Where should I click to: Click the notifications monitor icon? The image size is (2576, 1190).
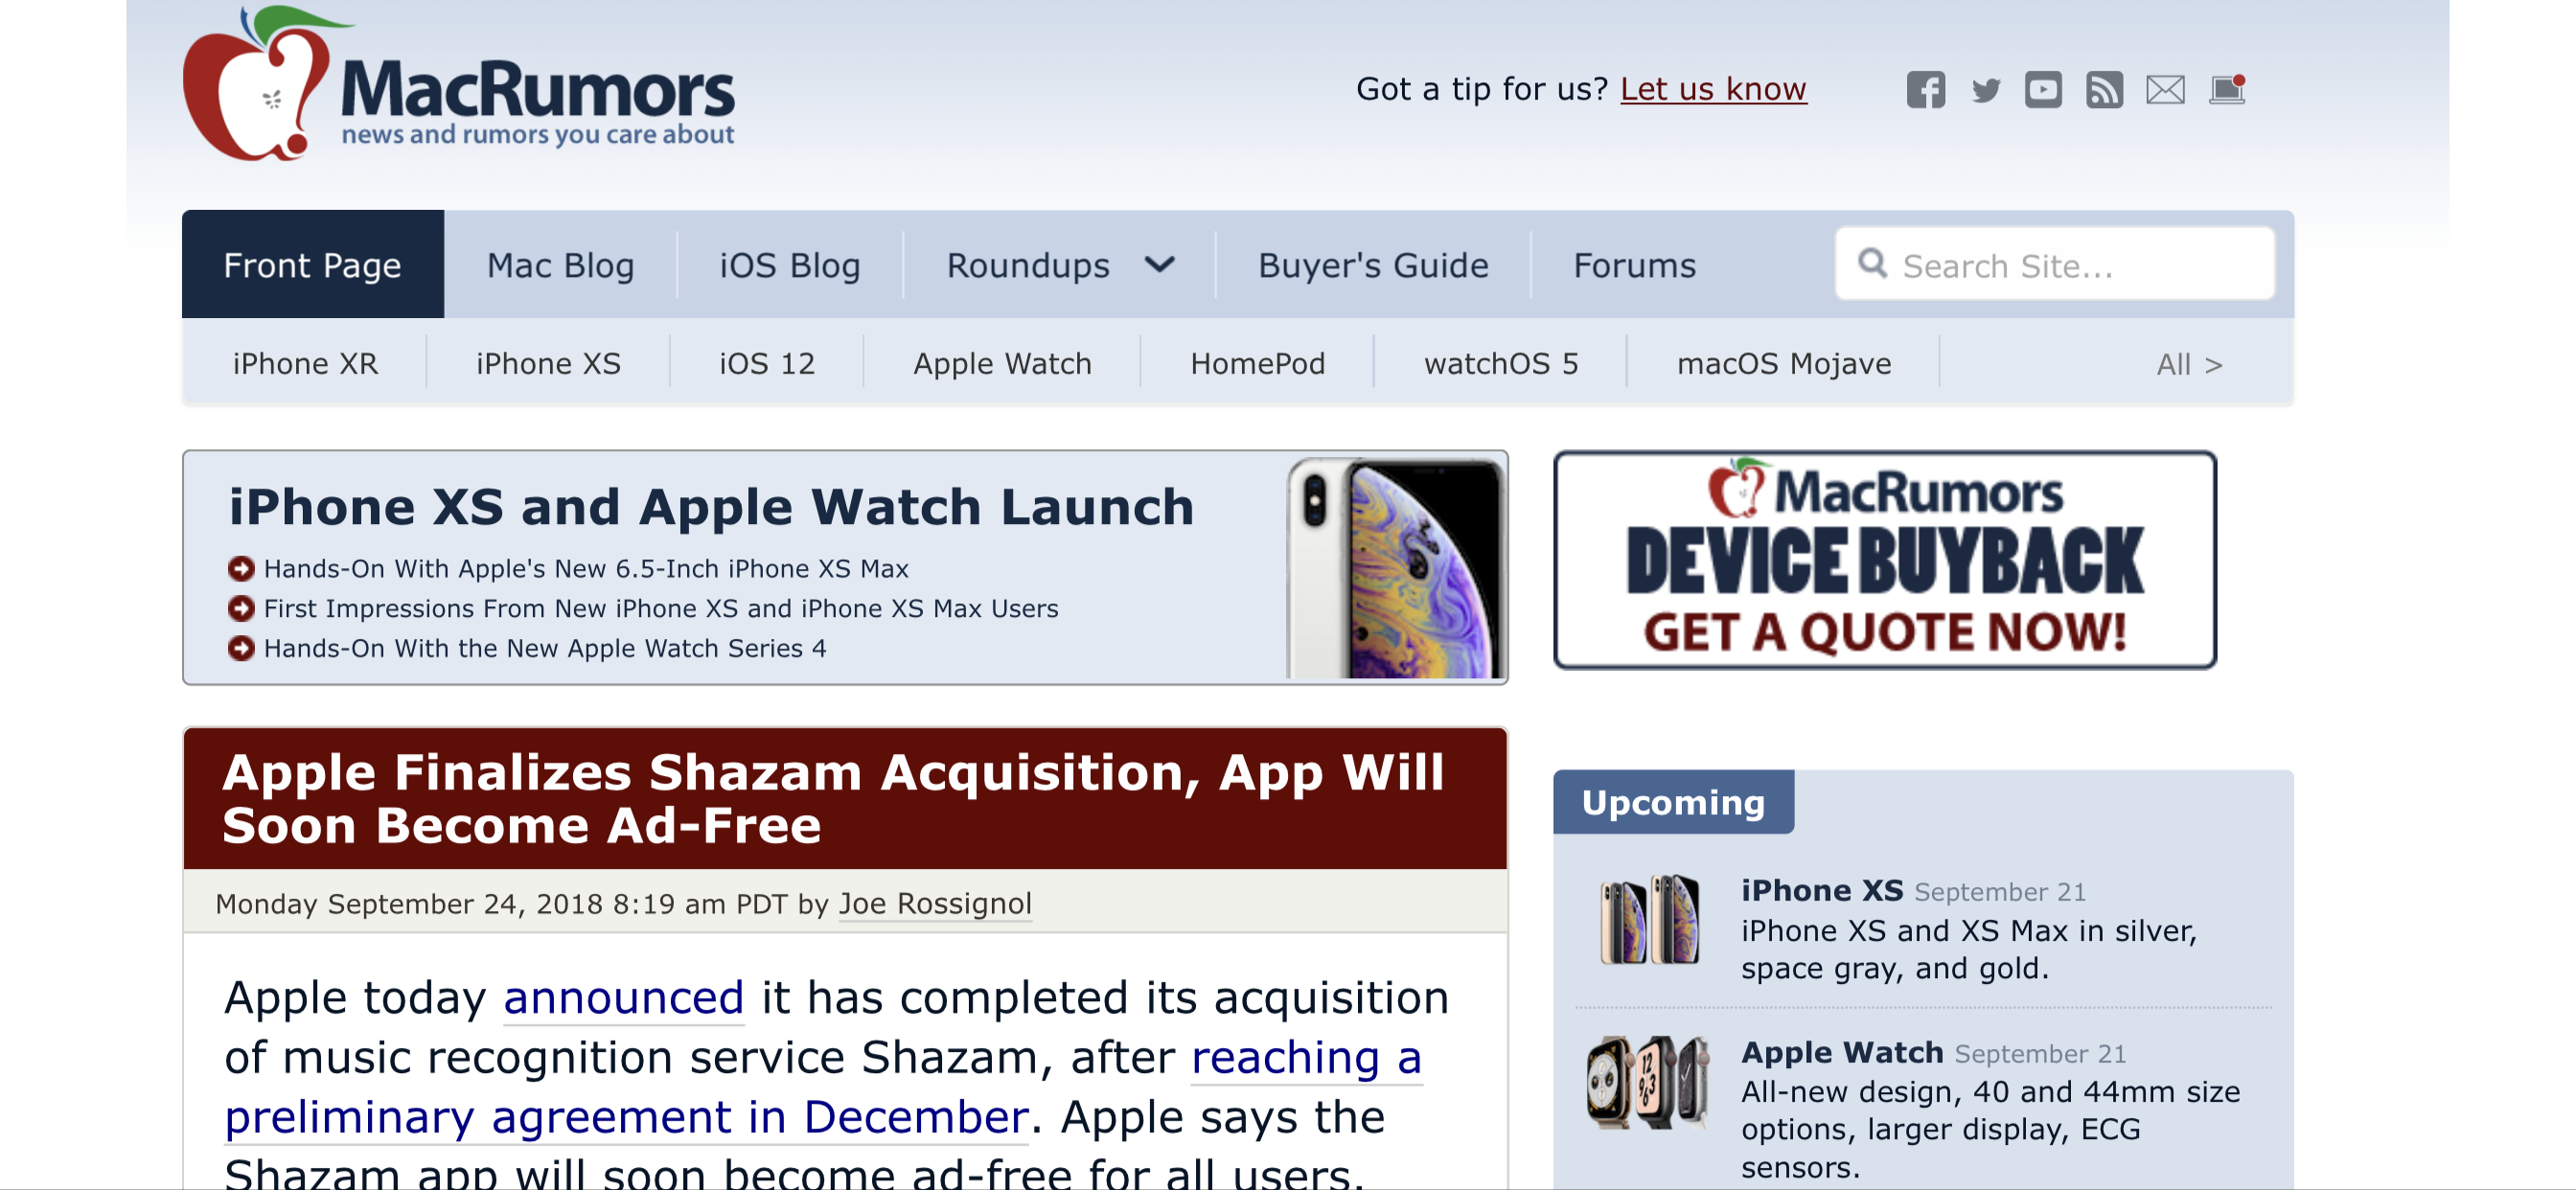[x=2228, y=89]
